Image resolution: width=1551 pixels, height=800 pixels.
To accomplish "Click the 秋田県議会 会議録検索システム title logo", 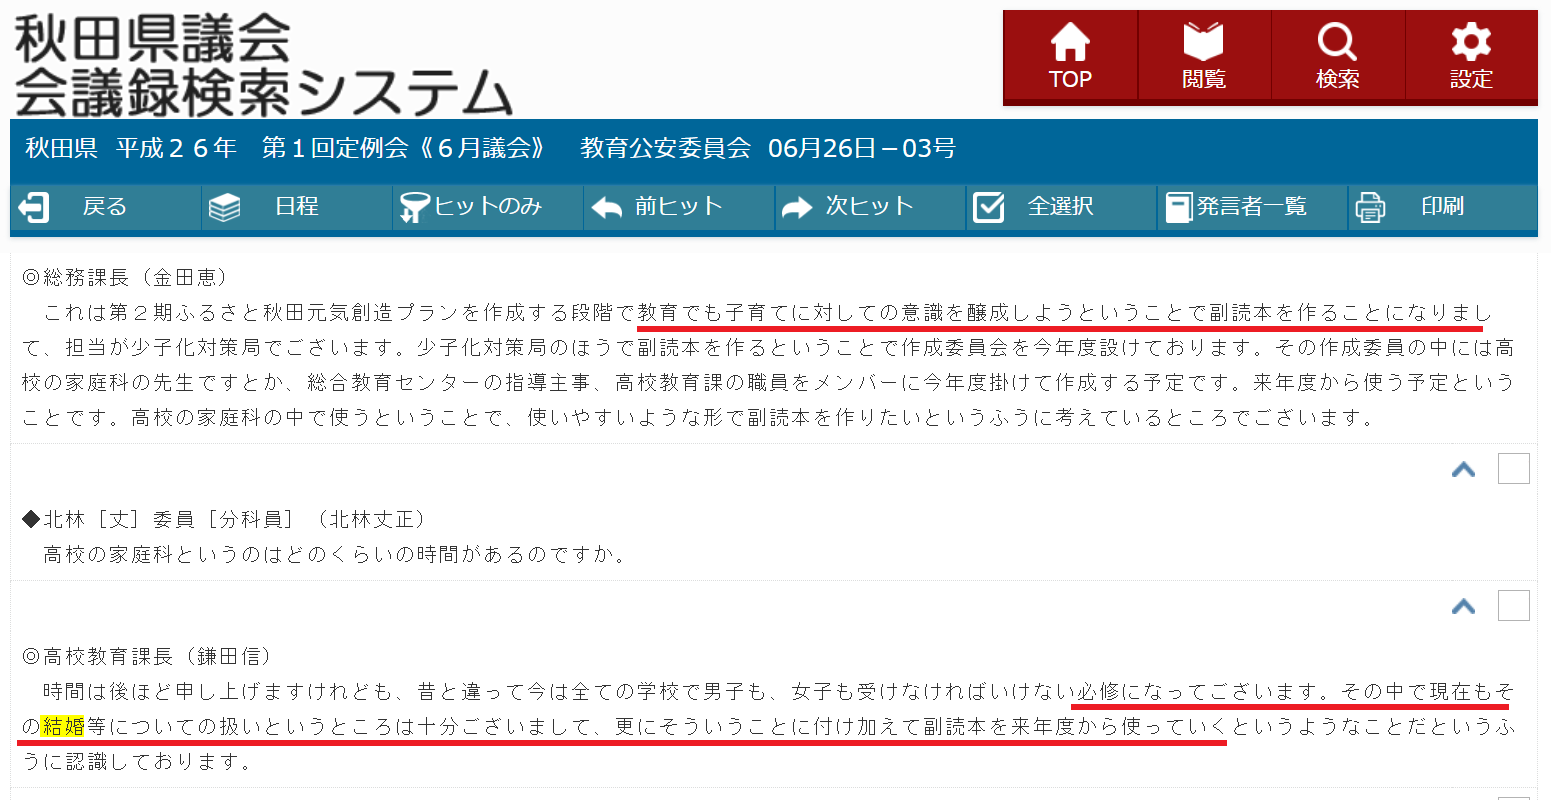I will 262,66.
